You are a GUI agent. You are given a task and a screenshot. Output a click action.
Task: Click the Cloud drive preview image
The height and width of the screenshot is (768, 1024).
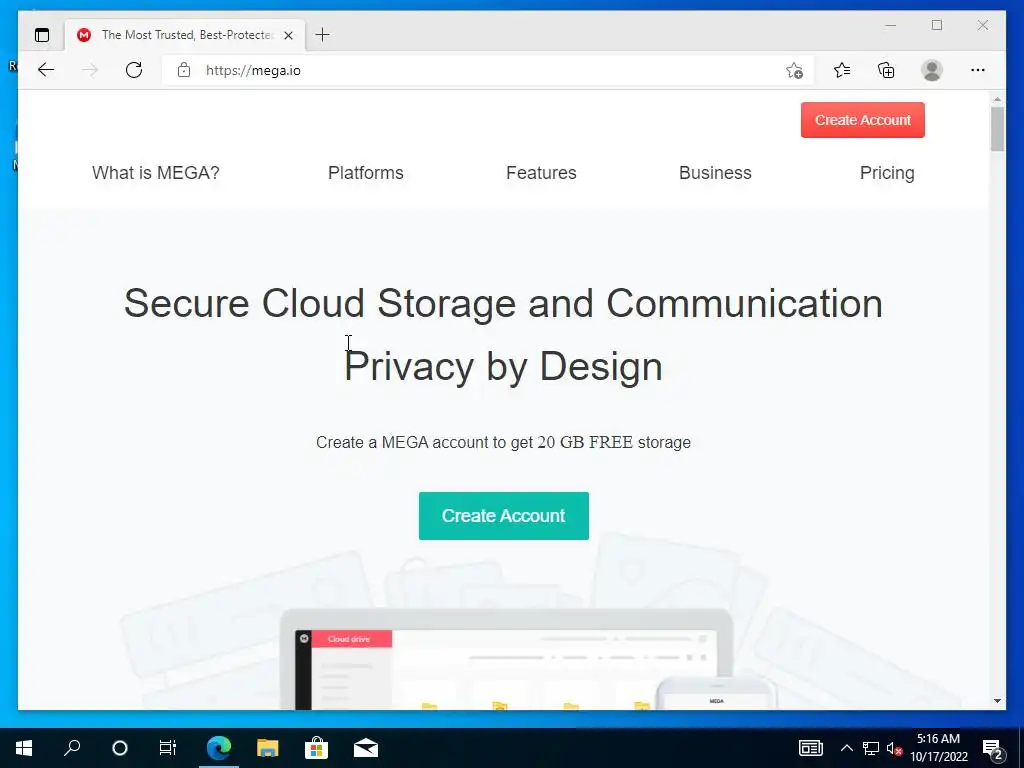point(507,660)
